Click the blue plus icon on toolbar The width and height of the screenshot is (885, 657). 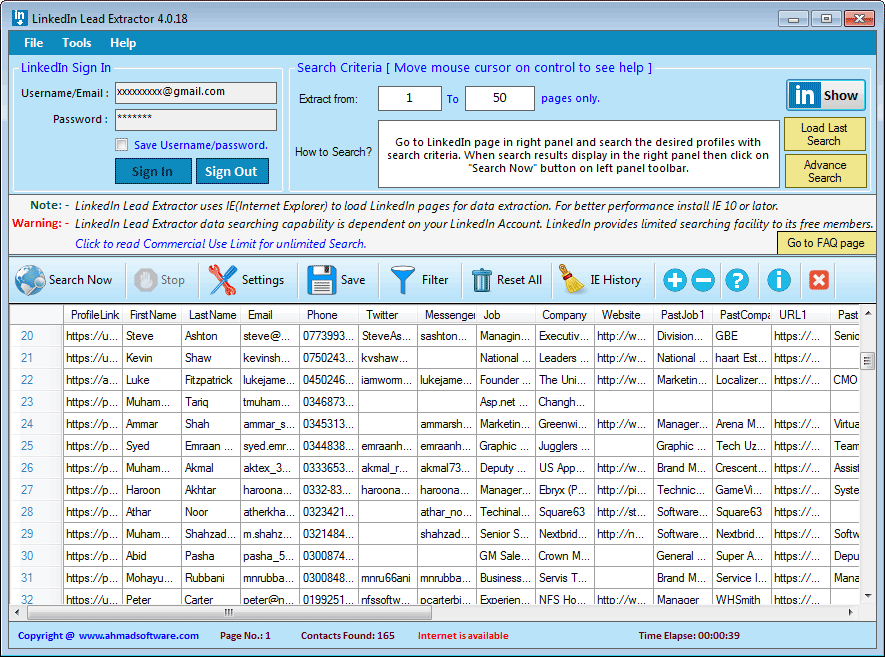(675, 280)
